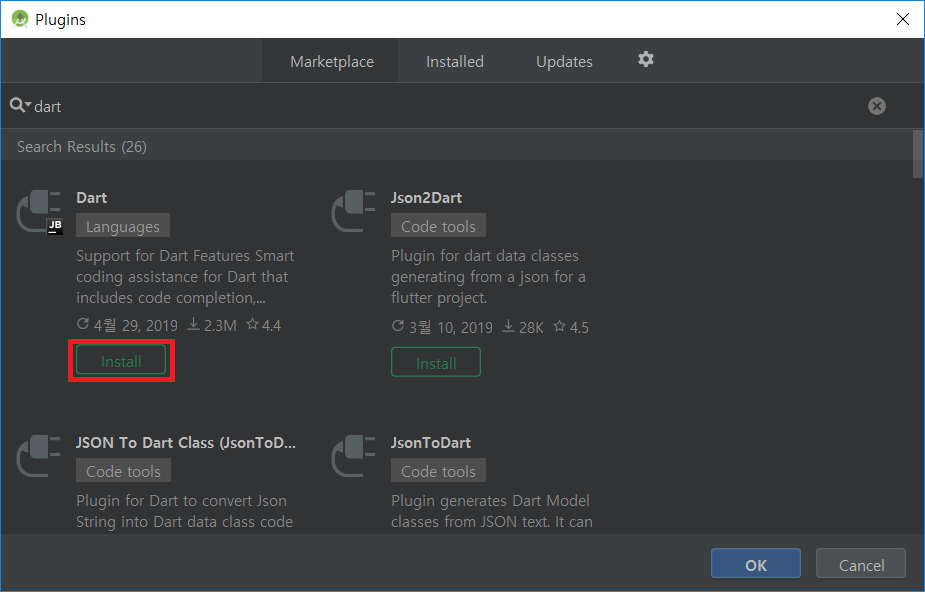Click Json2Dart plugin description text
The height and width of the screenshot is (592, 925).
pyautogui.click(x=488, y=277)
